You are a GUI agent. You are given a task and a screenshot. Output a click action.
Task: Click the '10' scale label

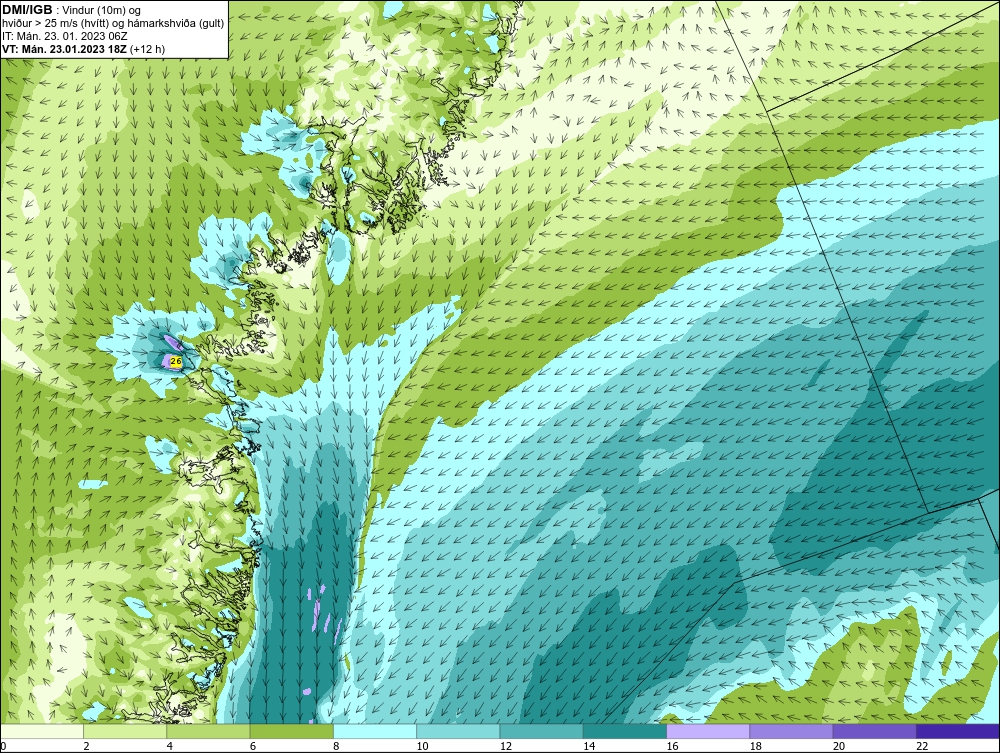click(422, 747)
